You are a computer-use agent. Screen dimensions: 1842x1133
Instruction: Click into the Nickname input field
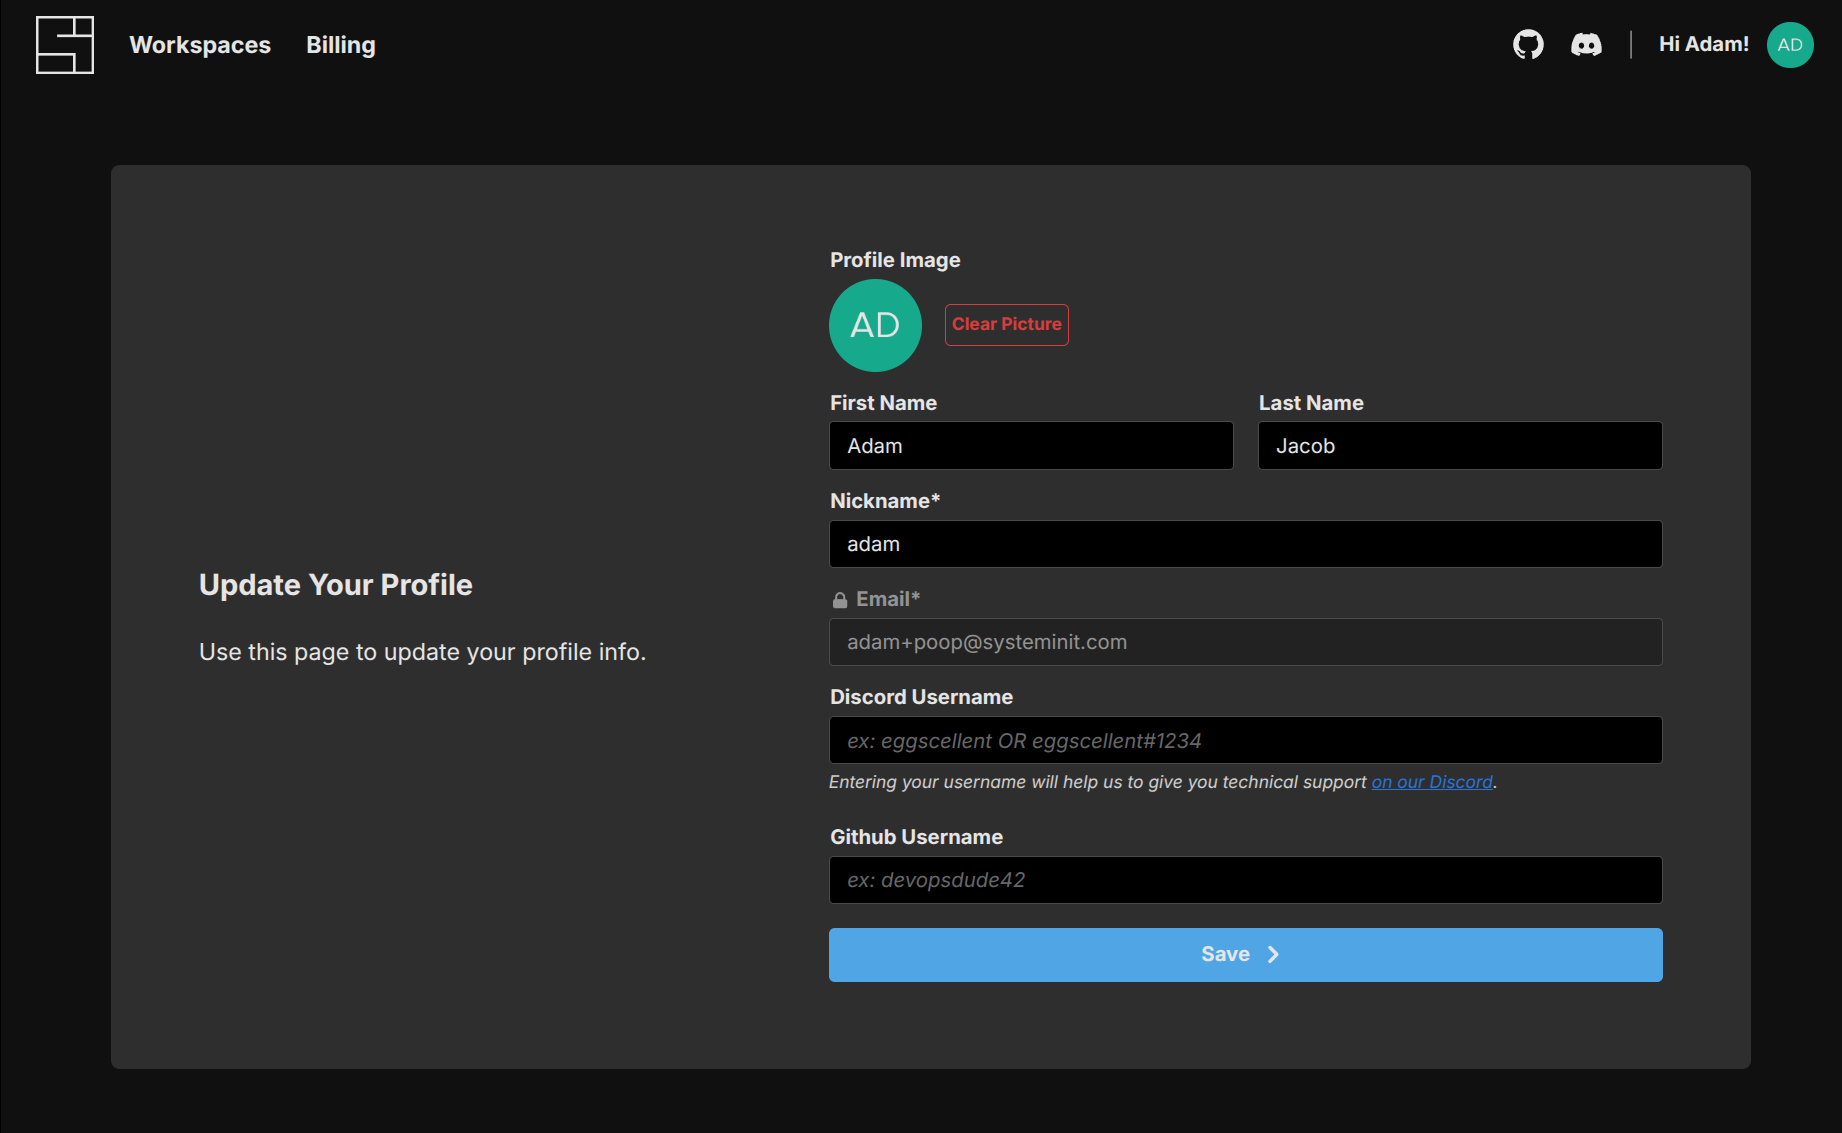(1245, 544)
